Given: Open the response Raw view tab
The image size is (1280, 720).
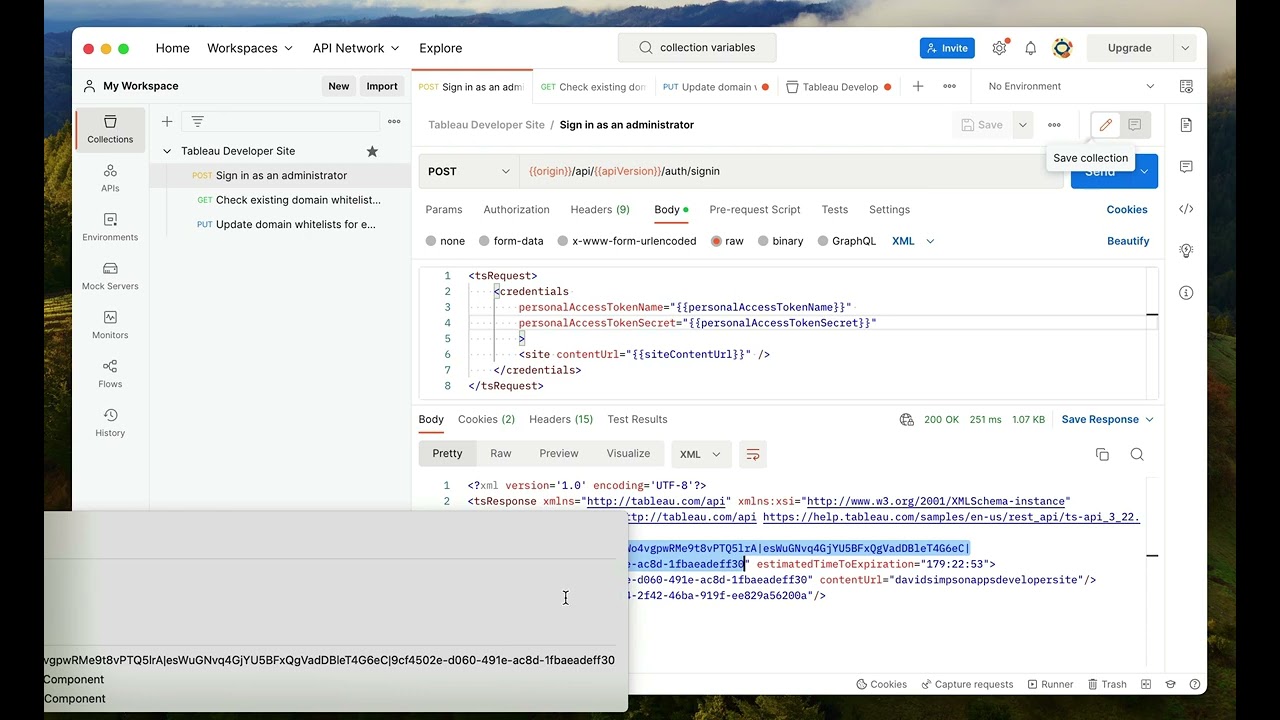Looking at the screenshot, I should click(501, 454).
